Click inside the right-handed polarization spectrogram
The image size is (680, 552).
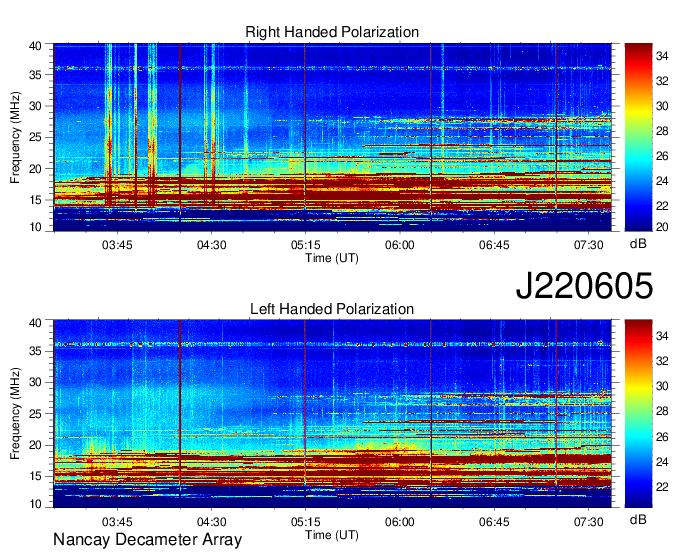tap(333, 137)
